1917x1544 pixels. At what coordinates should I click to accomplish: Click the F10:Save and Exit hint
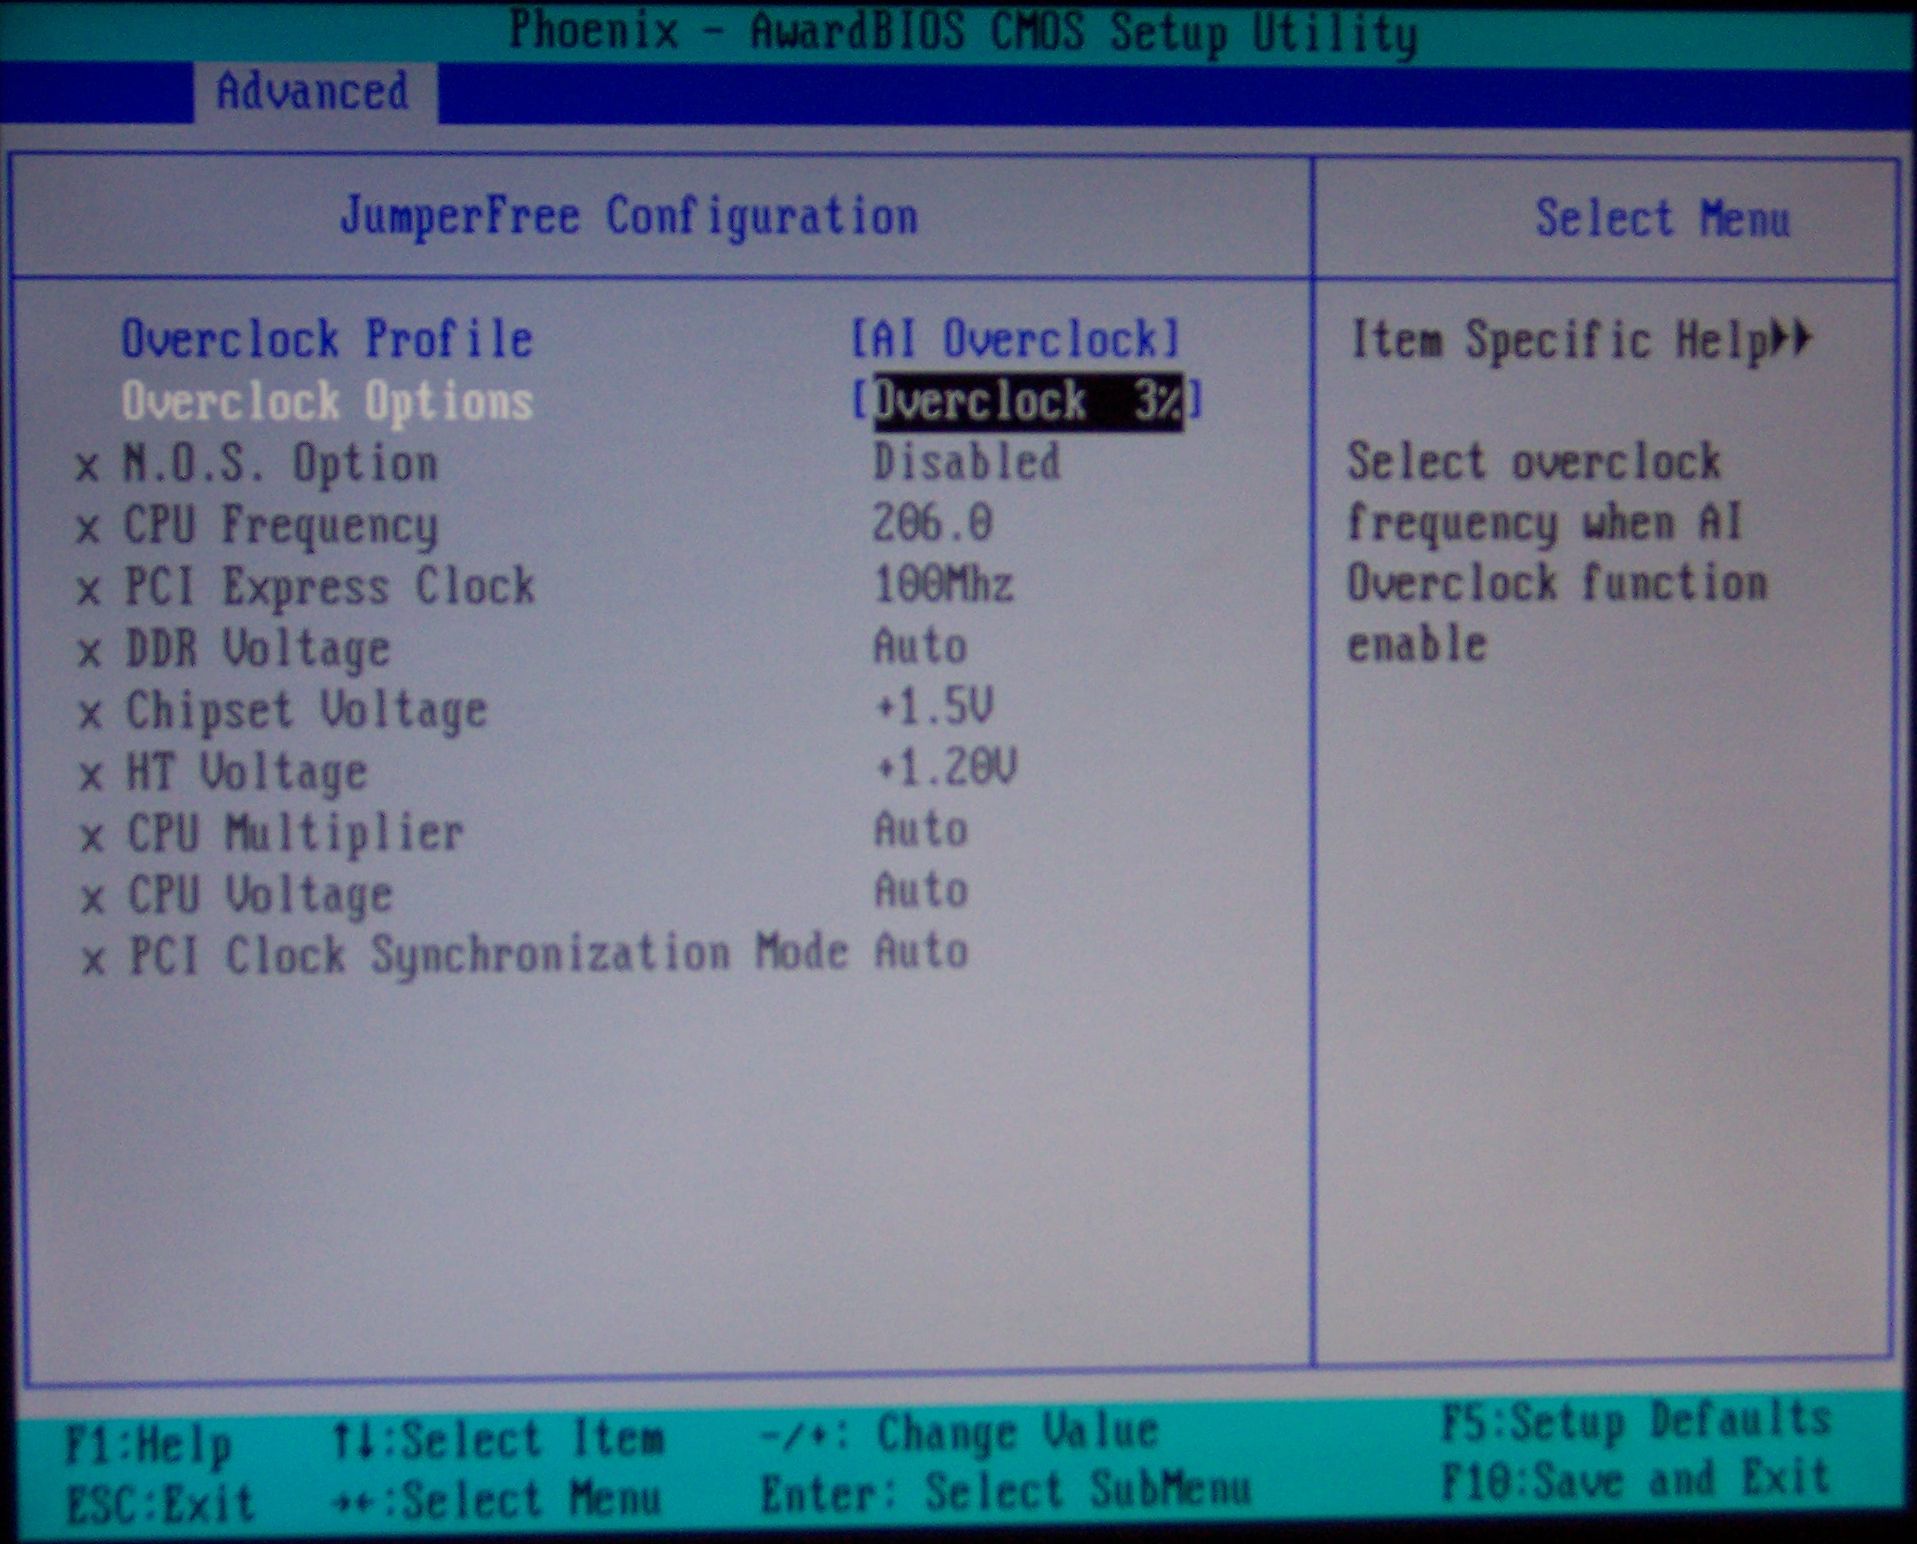point(1636,1480)
